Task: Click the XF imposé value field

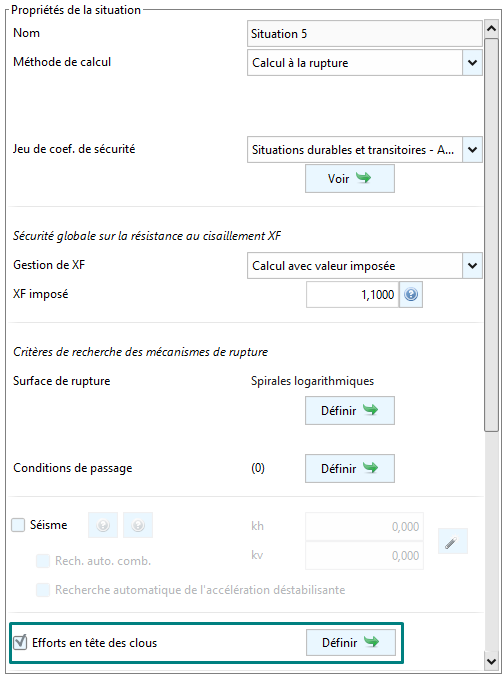Action: [352, 294]
